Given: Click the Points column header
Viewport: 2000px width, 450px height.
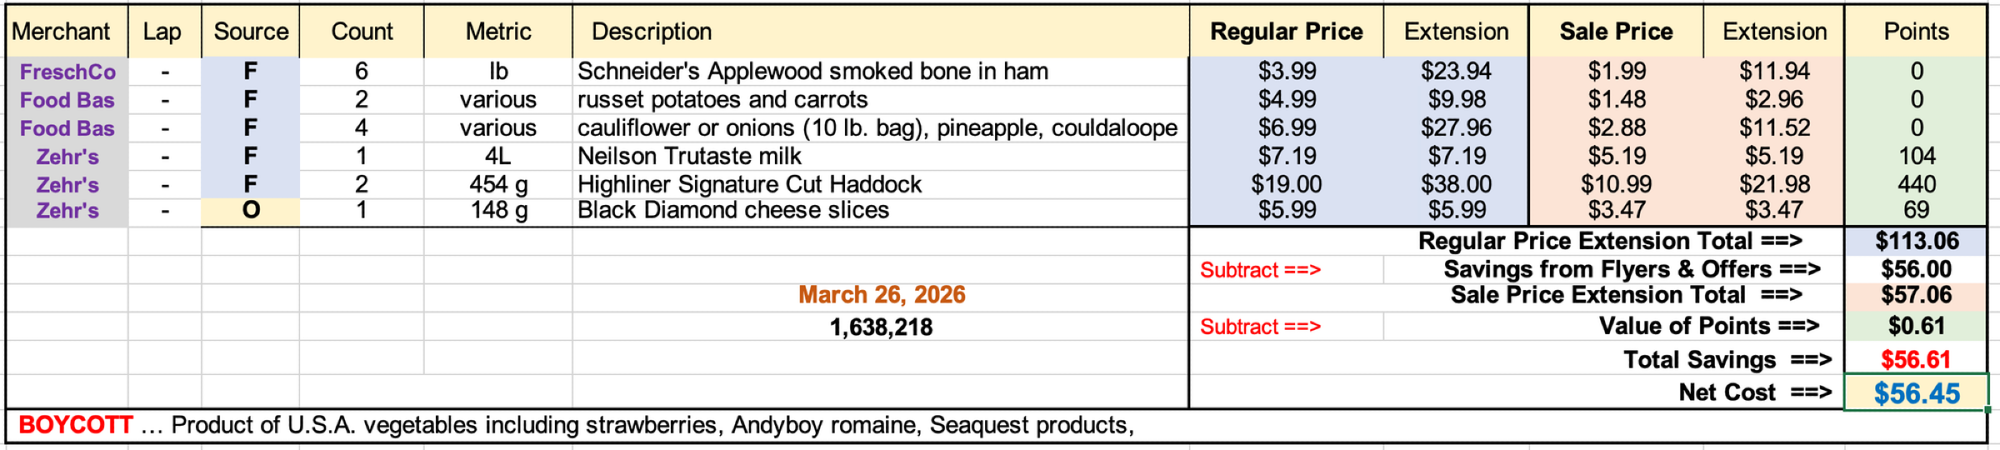Looking at the screenshot, I should 1915,32.
